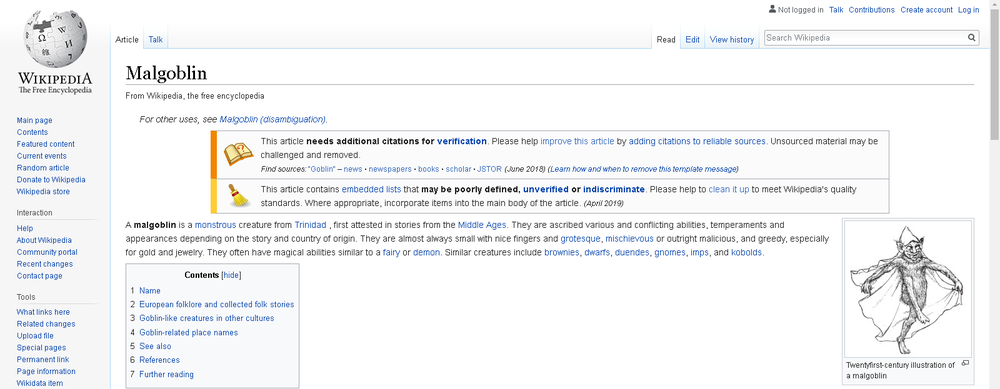Open What links here

[43, 312]
